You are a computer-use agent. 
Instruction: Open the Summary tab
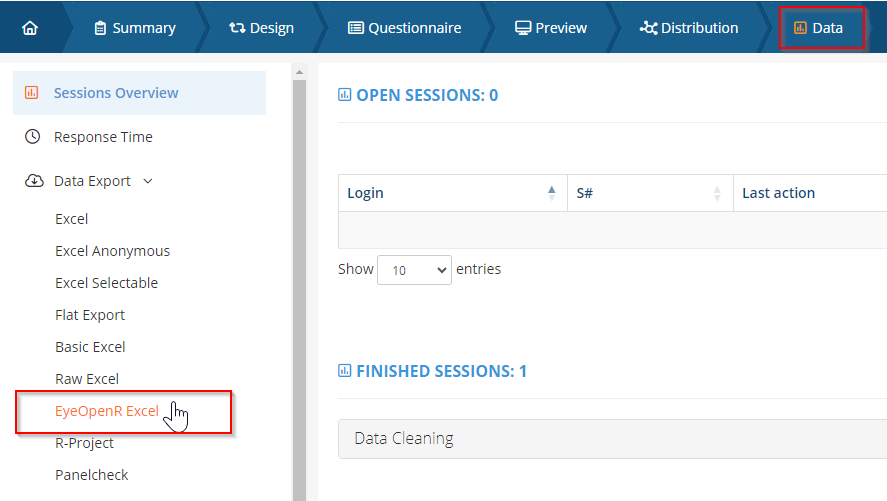click(x=134, y=28)
